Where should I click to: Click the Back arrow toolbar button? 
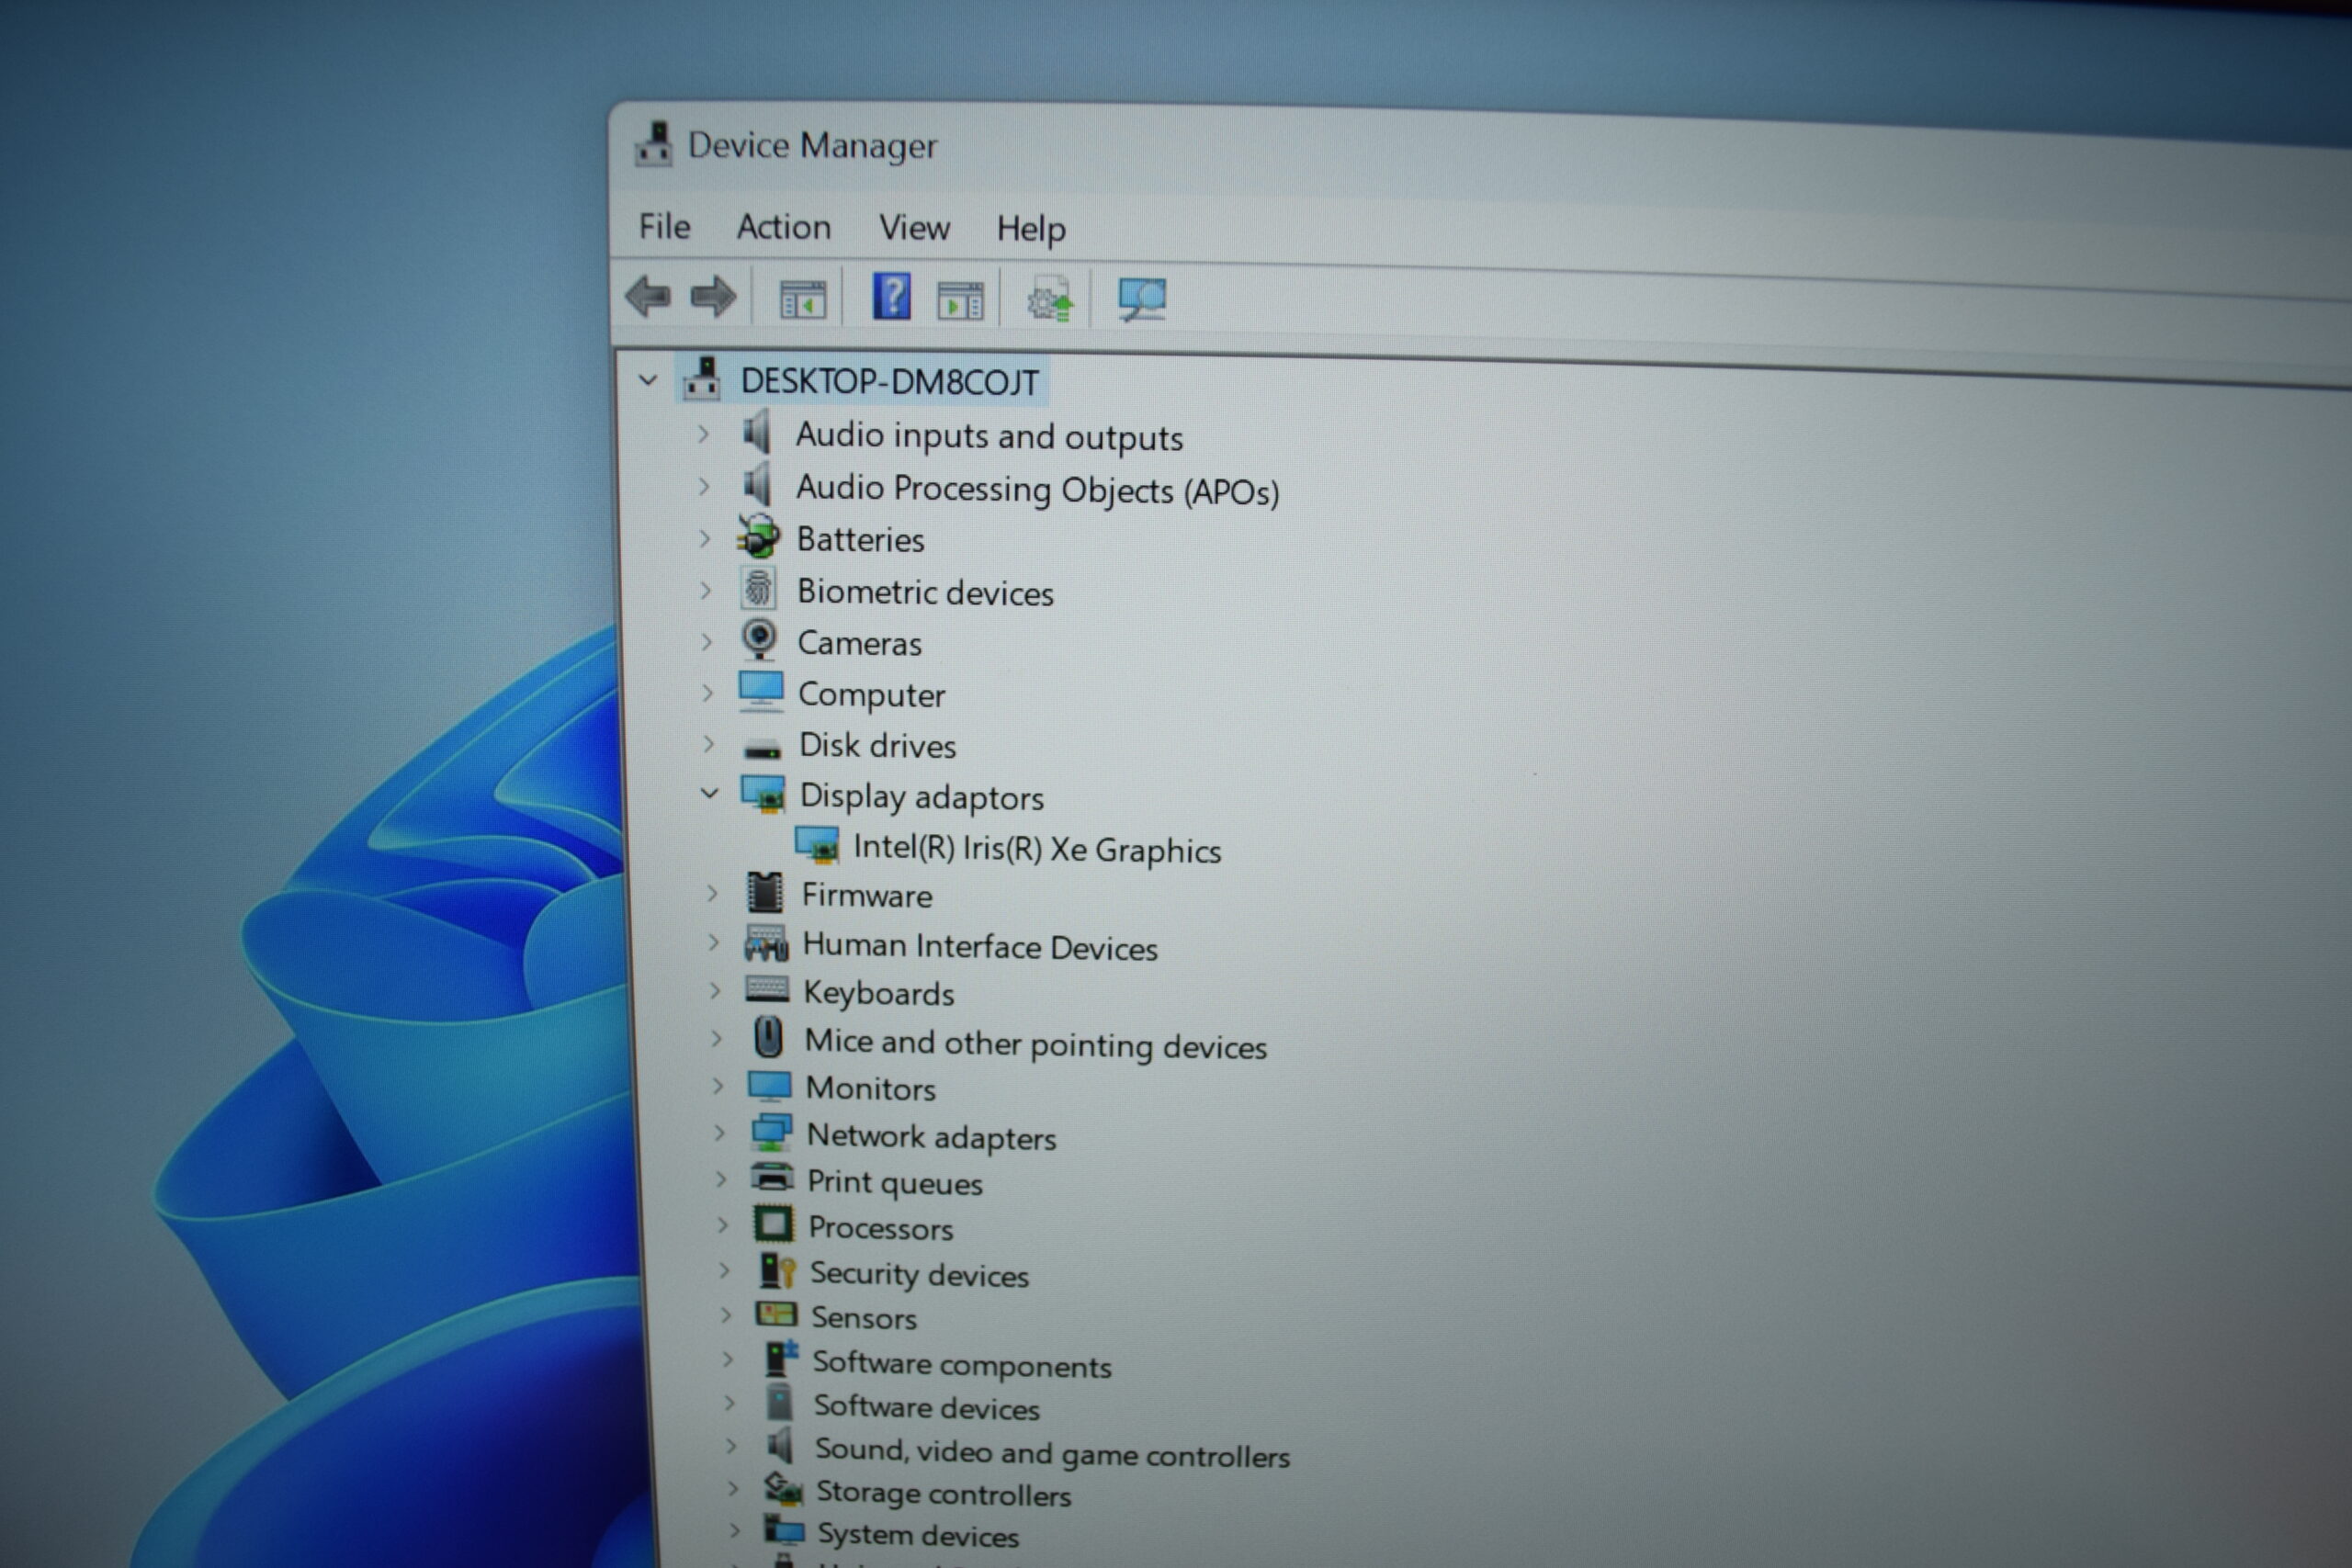tap(647, 296)
